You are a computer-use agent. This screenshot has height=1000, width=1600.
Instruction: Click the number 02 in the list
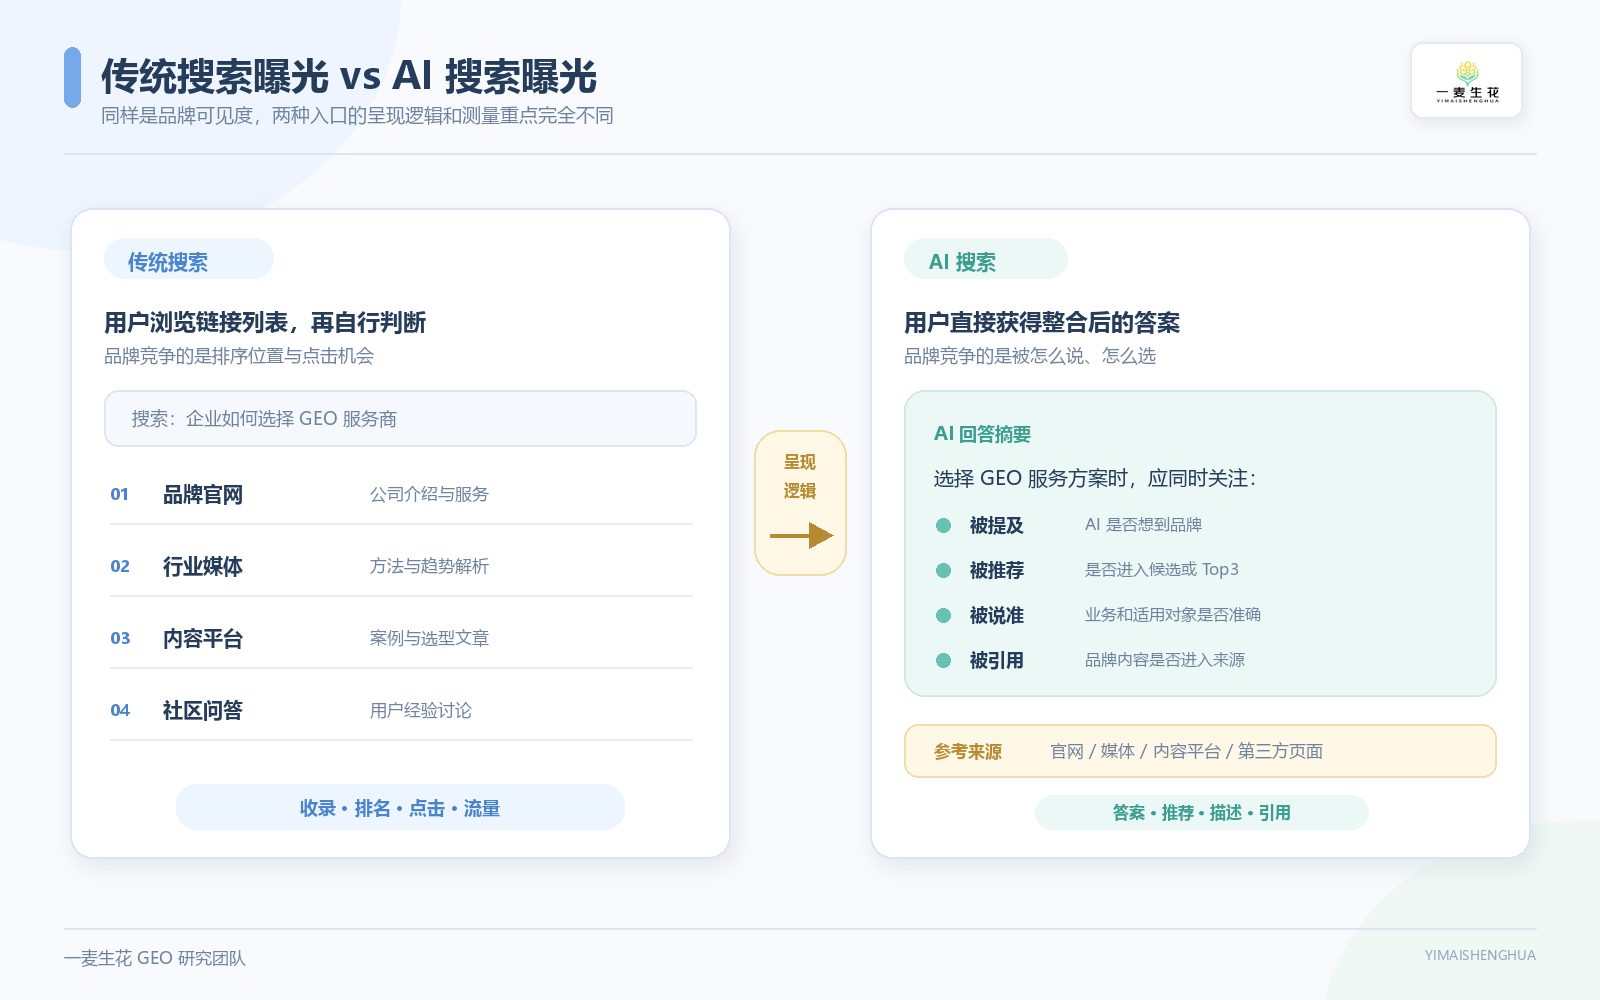pyautogui.click(x=120, y=566)
